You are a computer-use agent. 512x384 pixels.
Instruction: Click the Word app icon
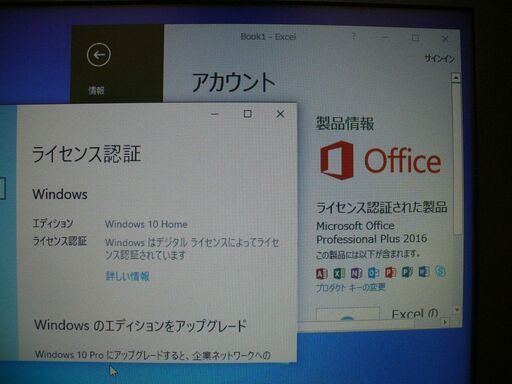click(x=424, y=272)
